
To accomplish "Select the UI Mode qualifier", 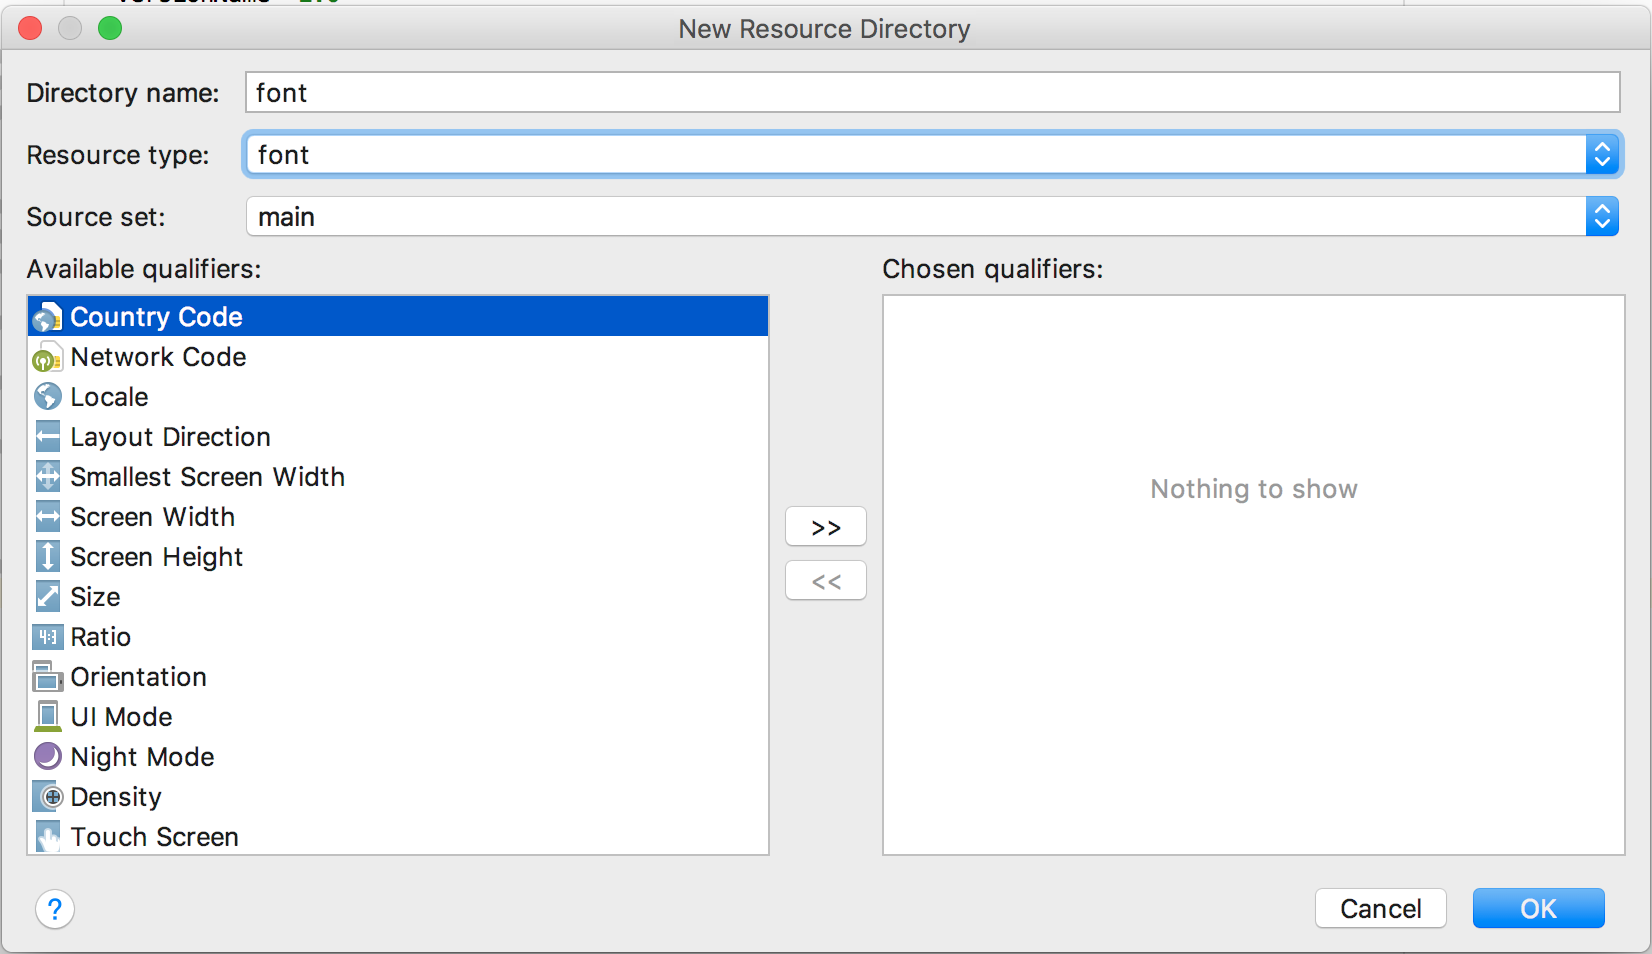I will click(120, 716).
